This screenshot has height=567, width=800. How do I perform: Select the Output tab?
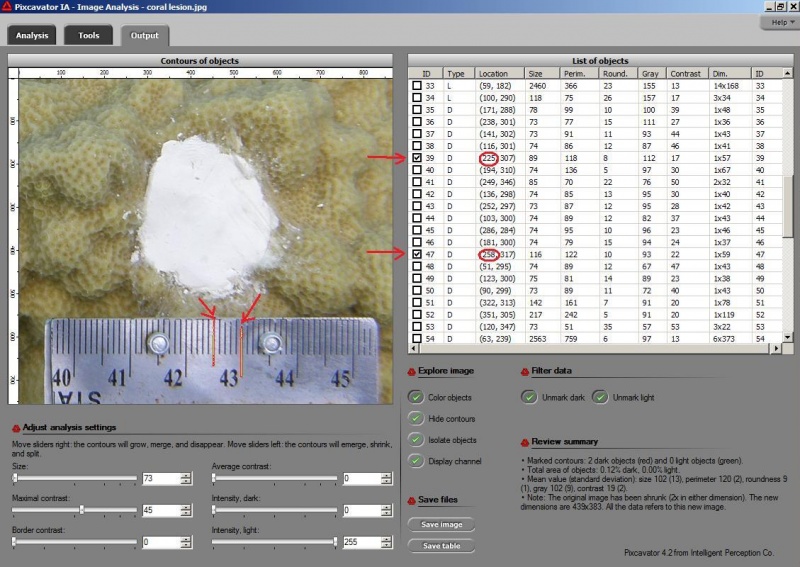tap(144, 35)
